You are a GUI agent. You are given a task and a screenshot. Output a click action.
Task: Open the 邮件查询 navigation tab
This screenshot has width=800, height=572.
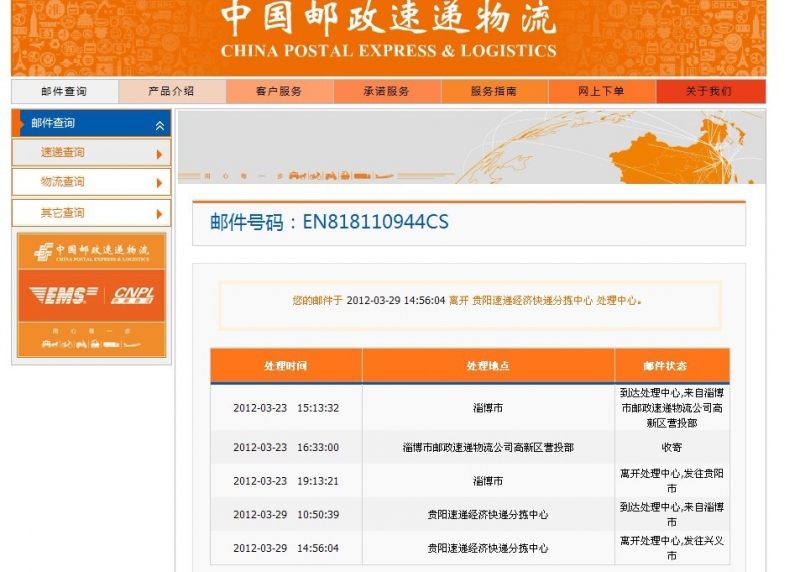click(65, 91)
